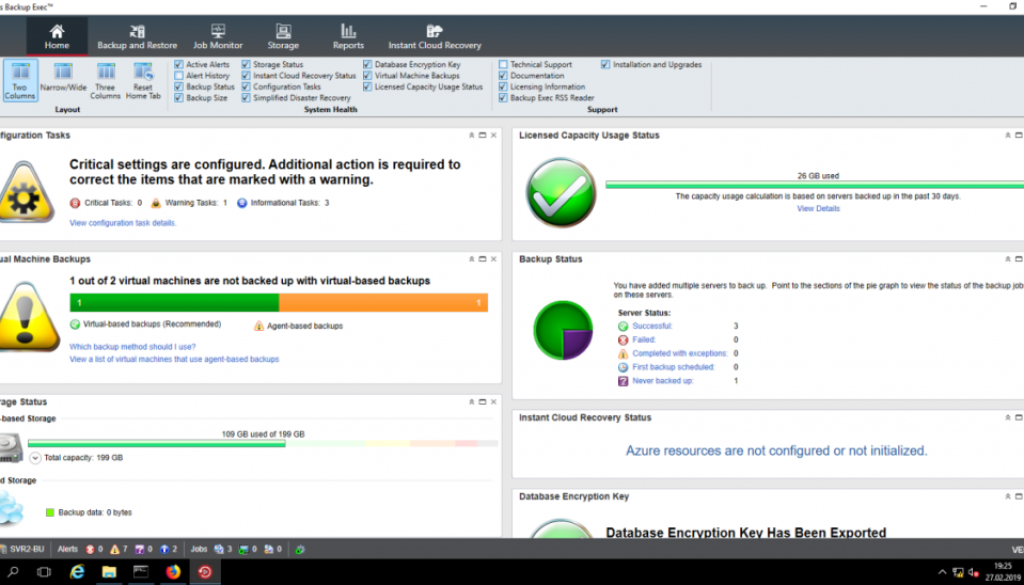Screen dimensions: 1024x585
Task: Select the Narrow/Wide layout icon
Action: 63,78
